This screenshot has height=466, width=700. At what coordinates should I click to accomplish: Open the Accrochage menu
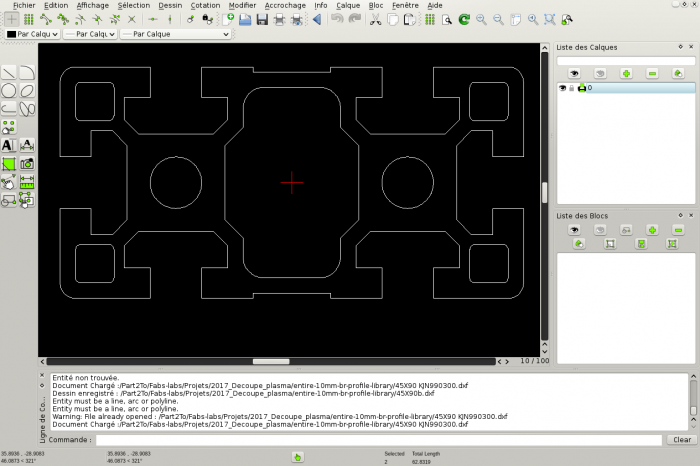click(285, 5)
